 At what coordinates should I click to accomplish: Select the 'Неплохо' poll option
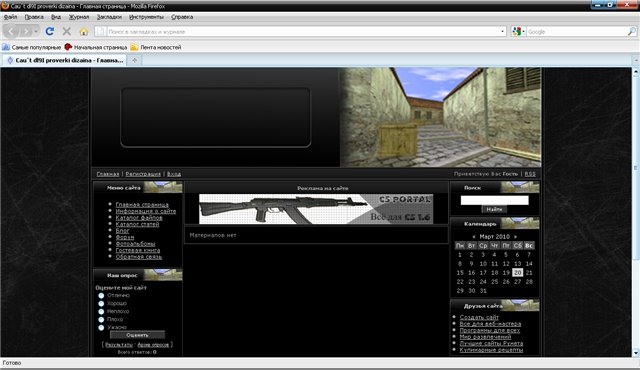pyautogui.click(x=101, y=312)
